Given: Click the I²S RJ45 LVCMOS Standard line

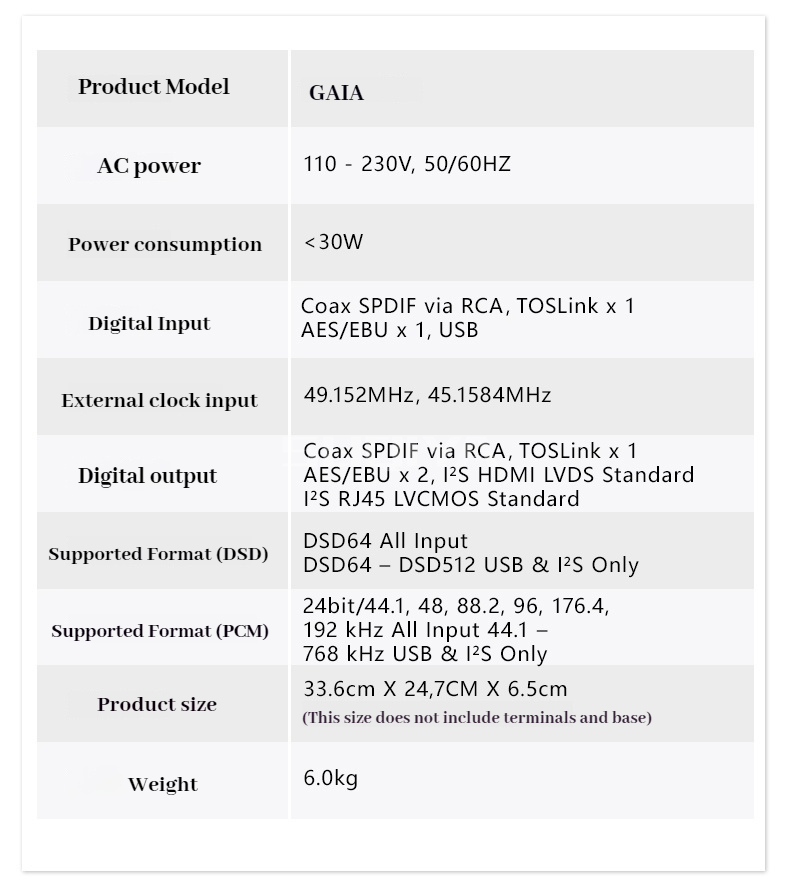Looking at the screenshot, I should coord(441,498).
